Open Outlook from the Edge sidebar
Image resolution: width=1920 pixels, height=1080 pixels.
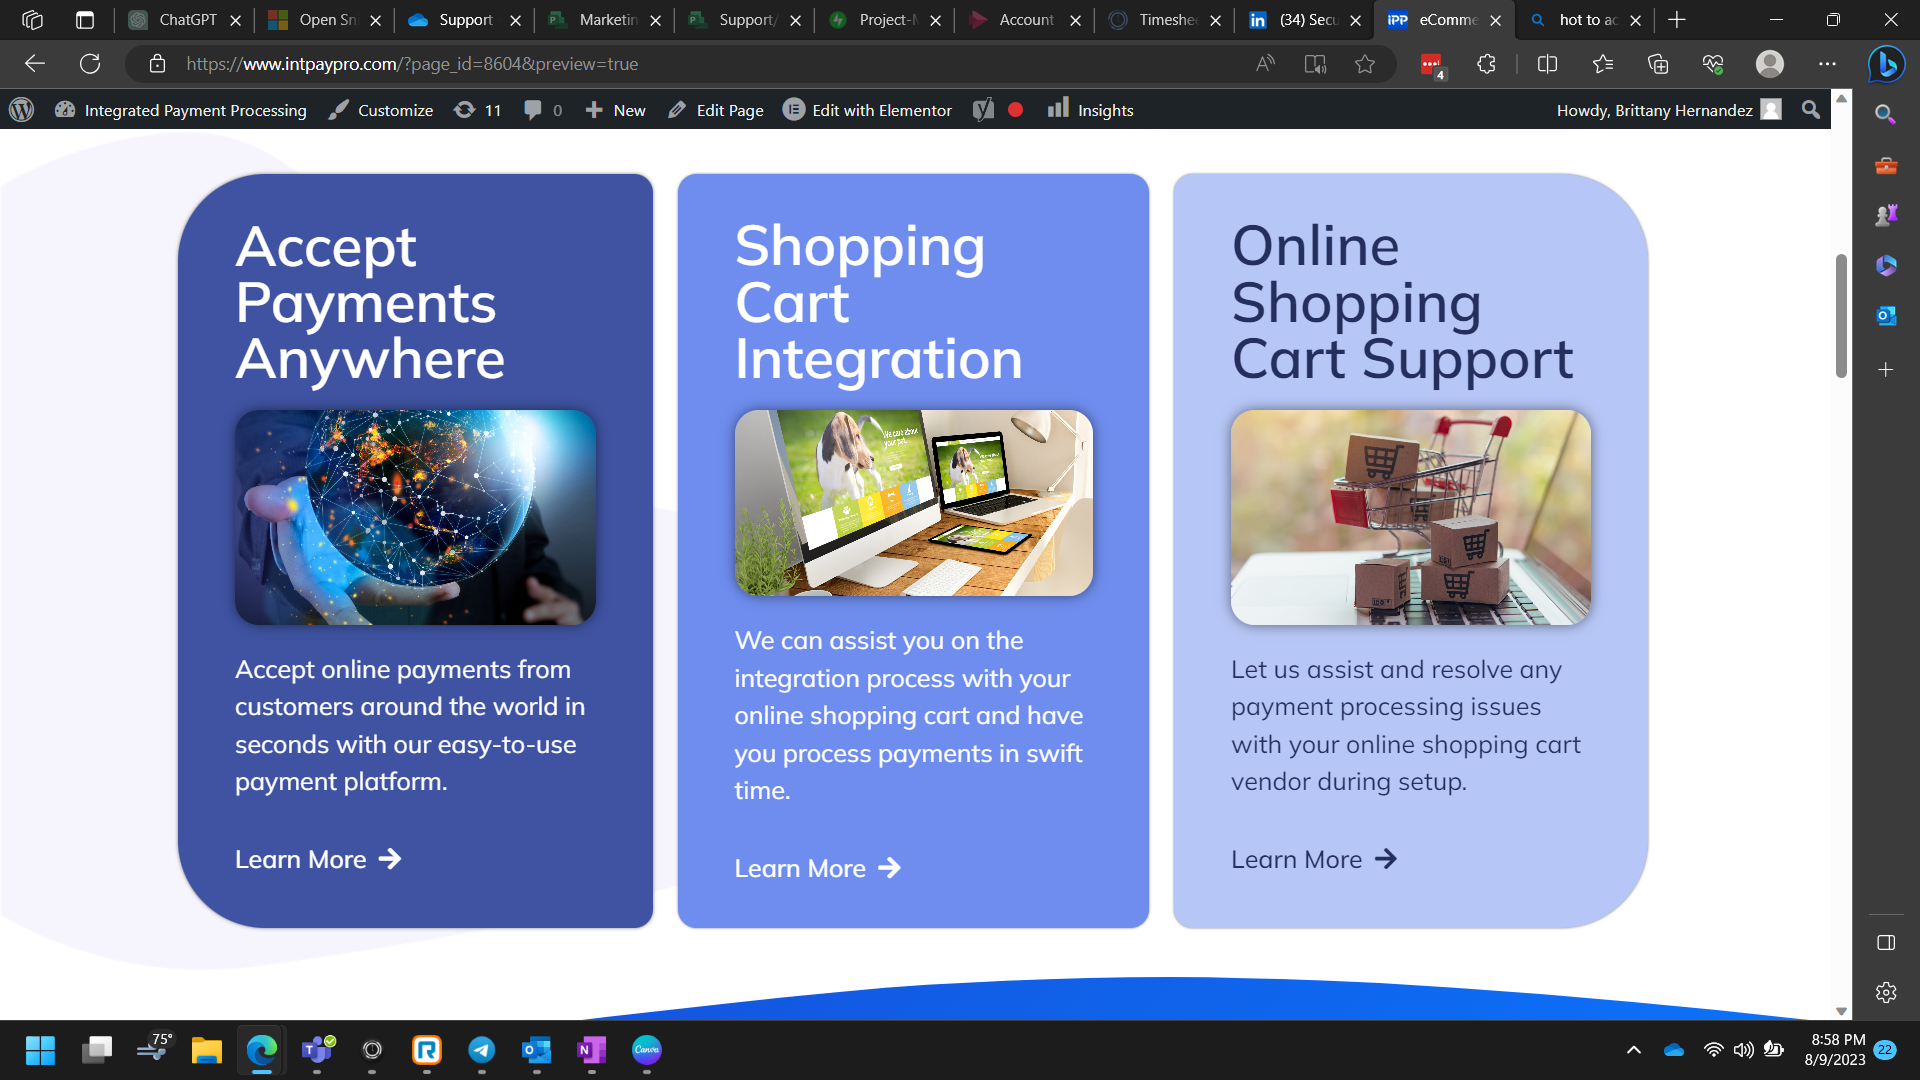coord(1884,315)
